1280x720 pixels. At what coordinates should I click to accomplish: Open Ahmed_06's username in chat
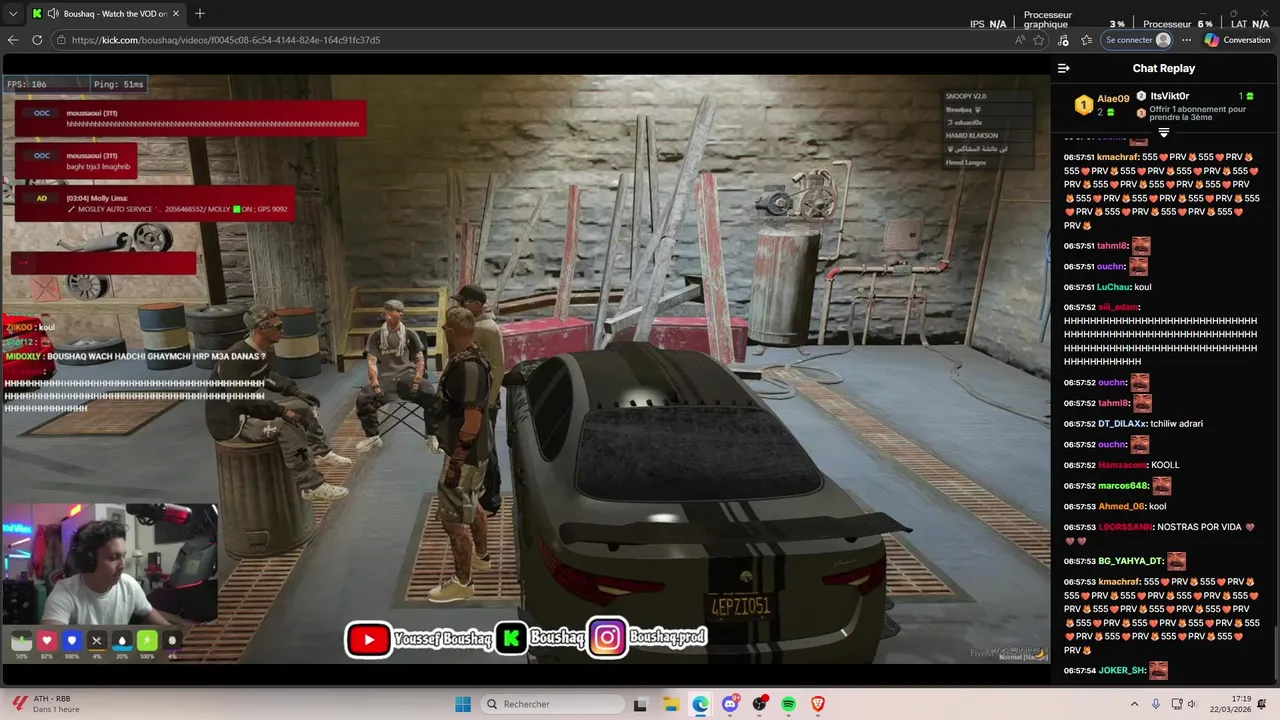click(1121, 506)
